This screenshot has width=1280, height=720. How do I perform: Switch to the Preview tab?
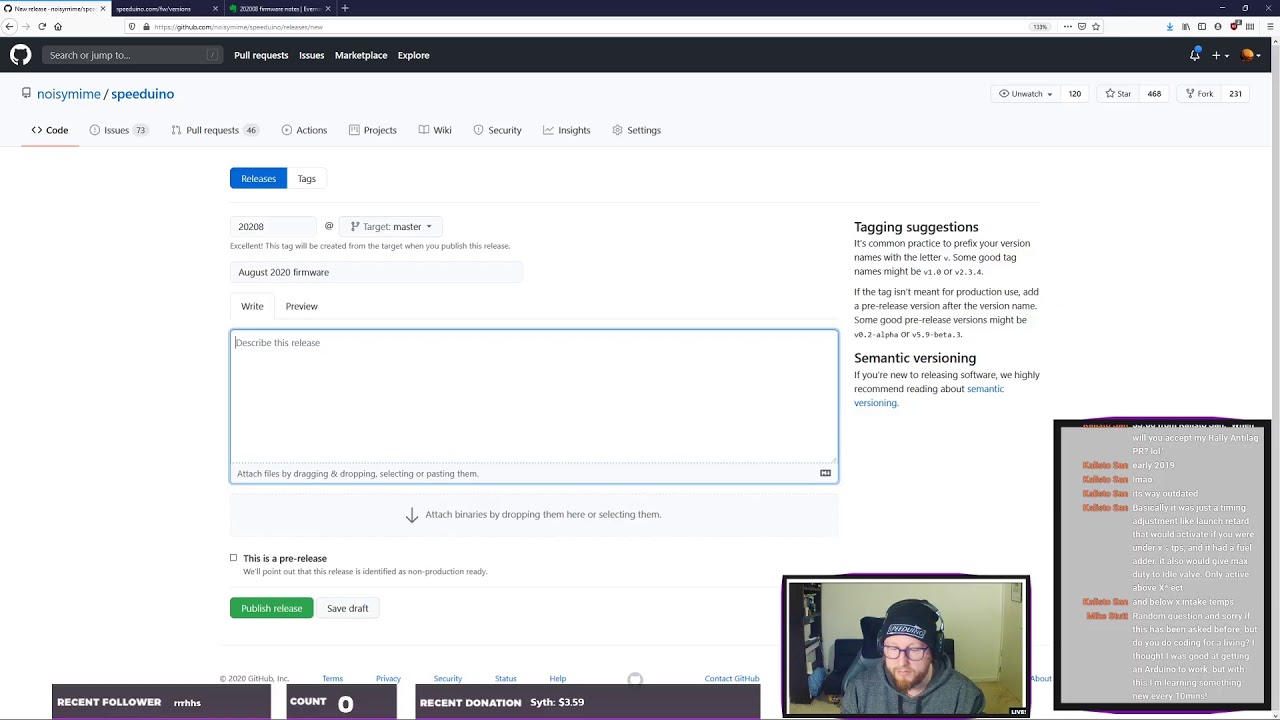[301, 306]
